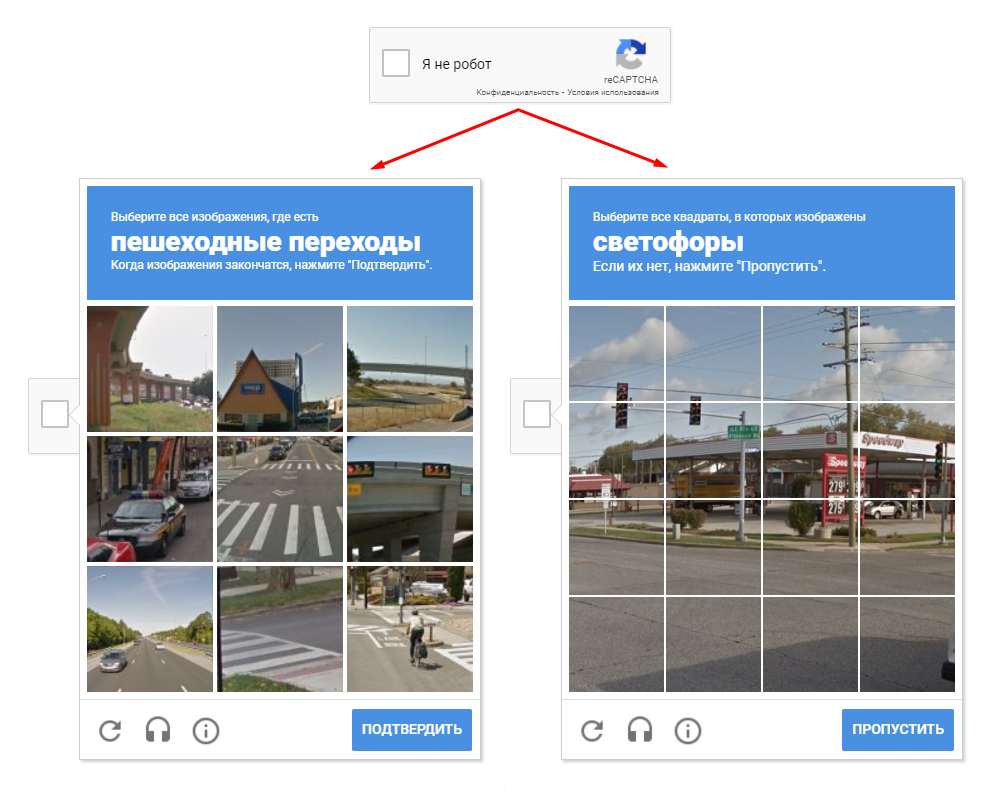
Task: Select the highway with cars image tile
Action: pos(150,629)
